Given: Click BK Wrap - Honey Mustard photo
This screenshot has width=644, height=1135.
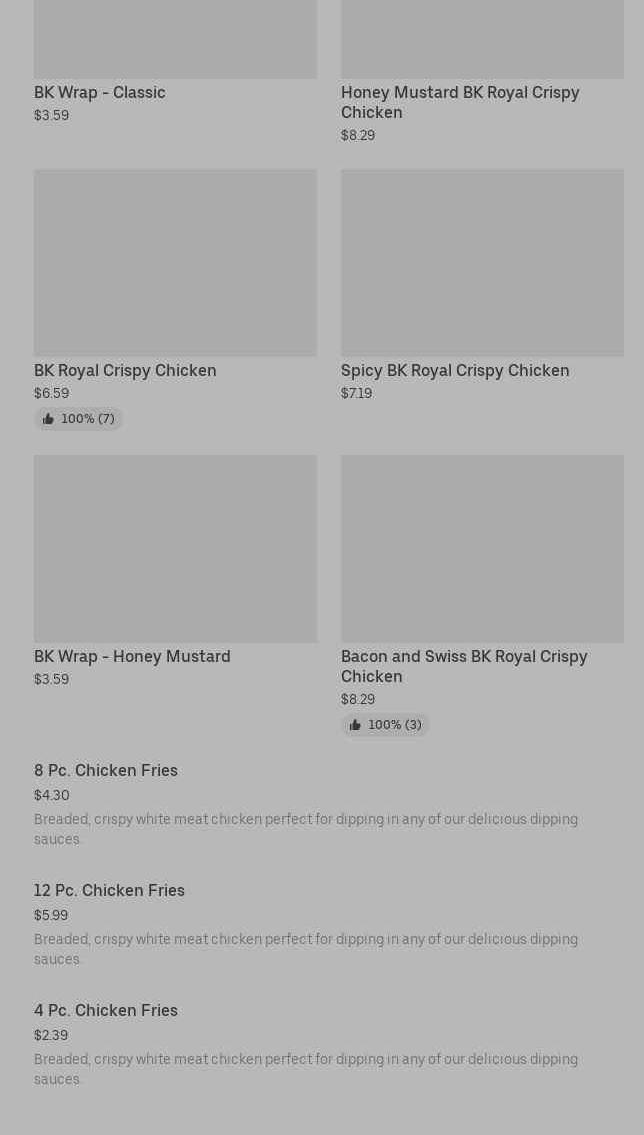Looking at the screenshot, I should [175, 548].
